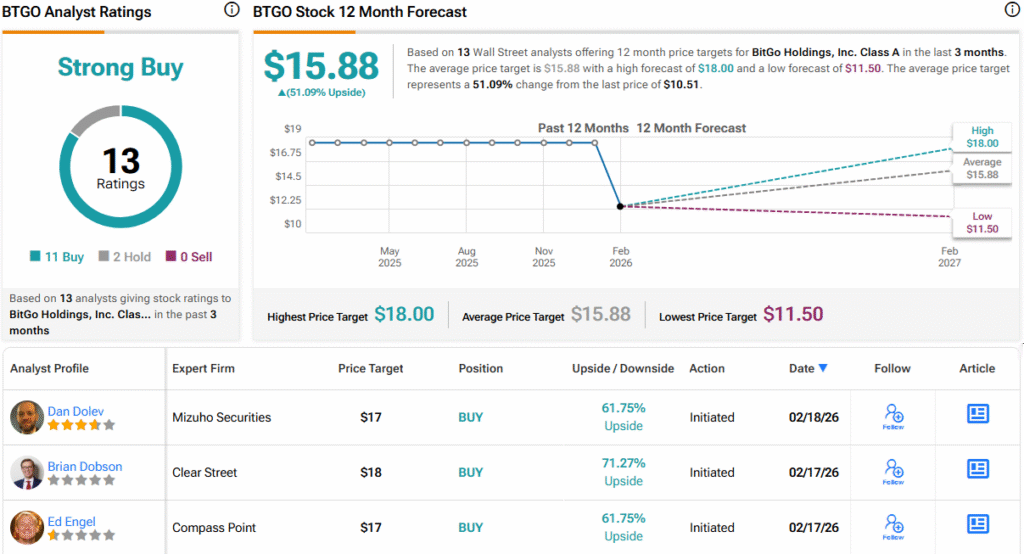Click the info icon beside BTGO Analyst Ratings
Screen dimensions: 1024x554
tap(232, 10)
